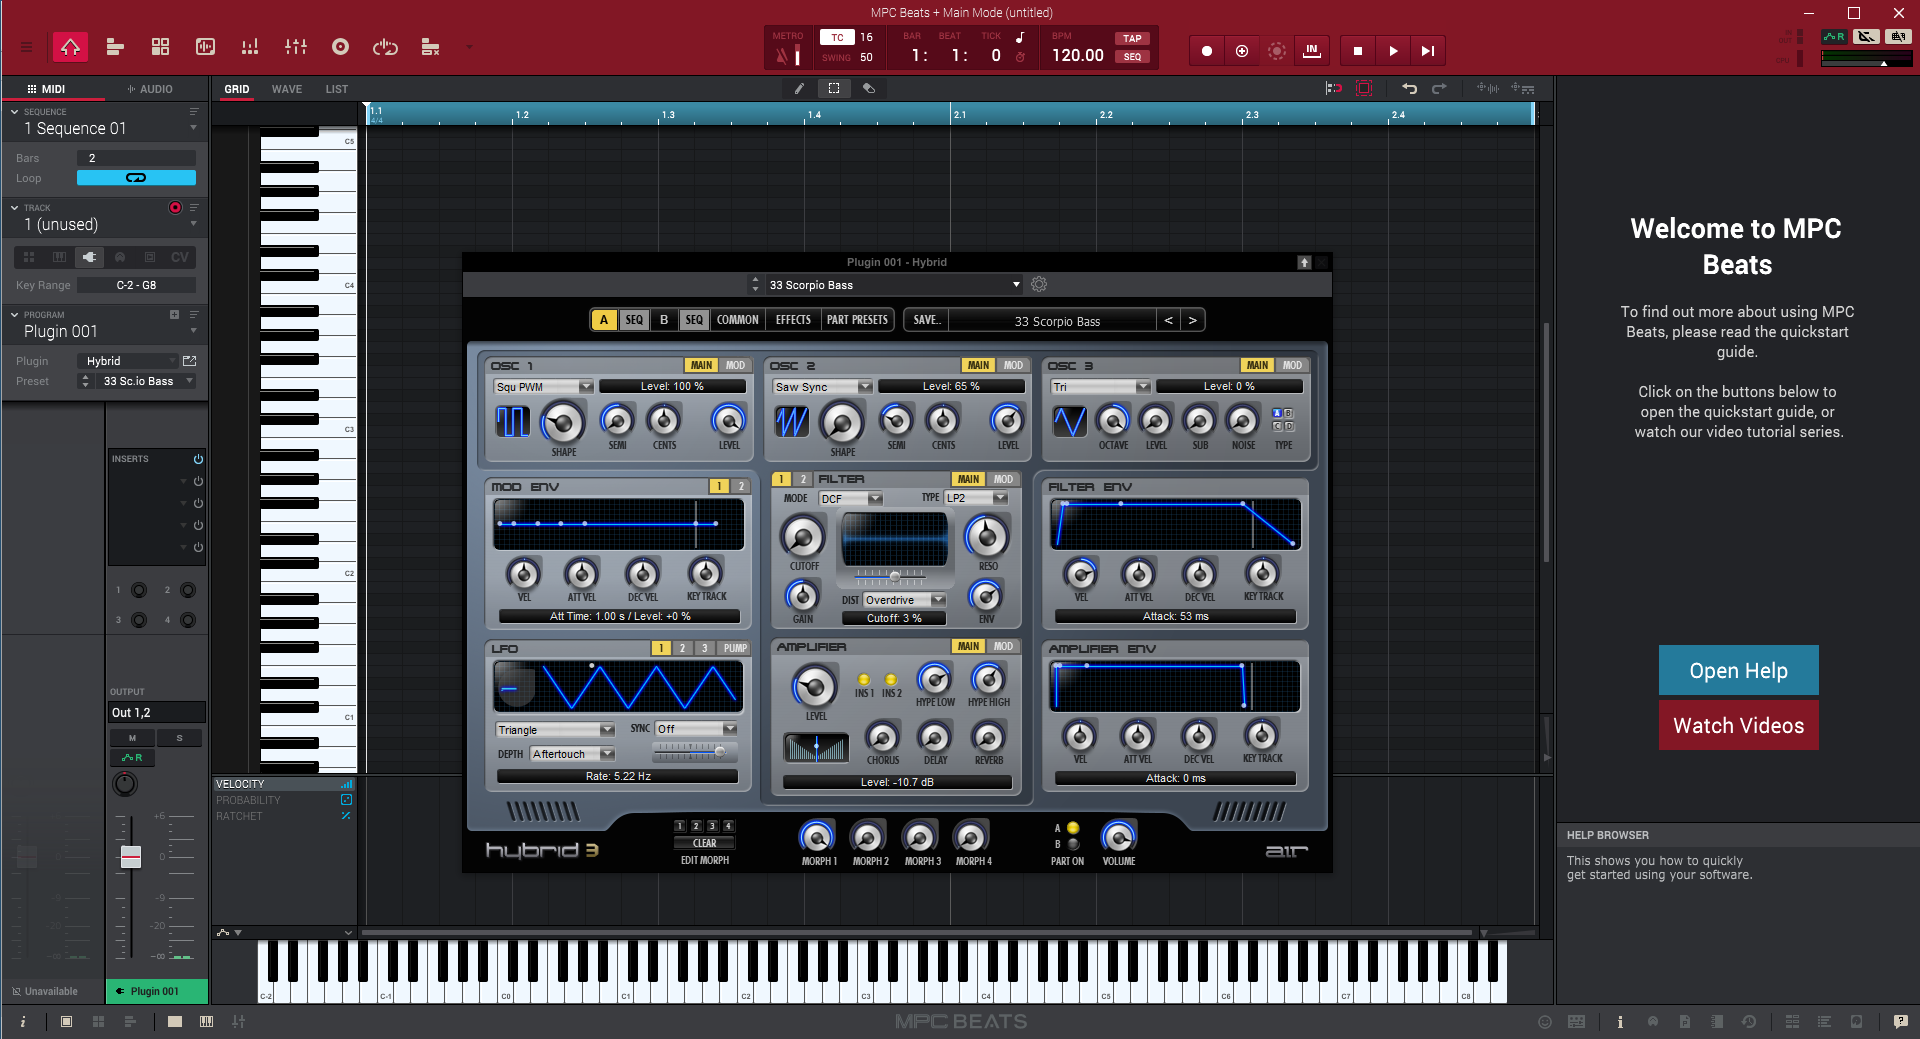1920x1039 pixels.
Task: Click the CLEAR edit morph button
Action: tap(704, 843)
